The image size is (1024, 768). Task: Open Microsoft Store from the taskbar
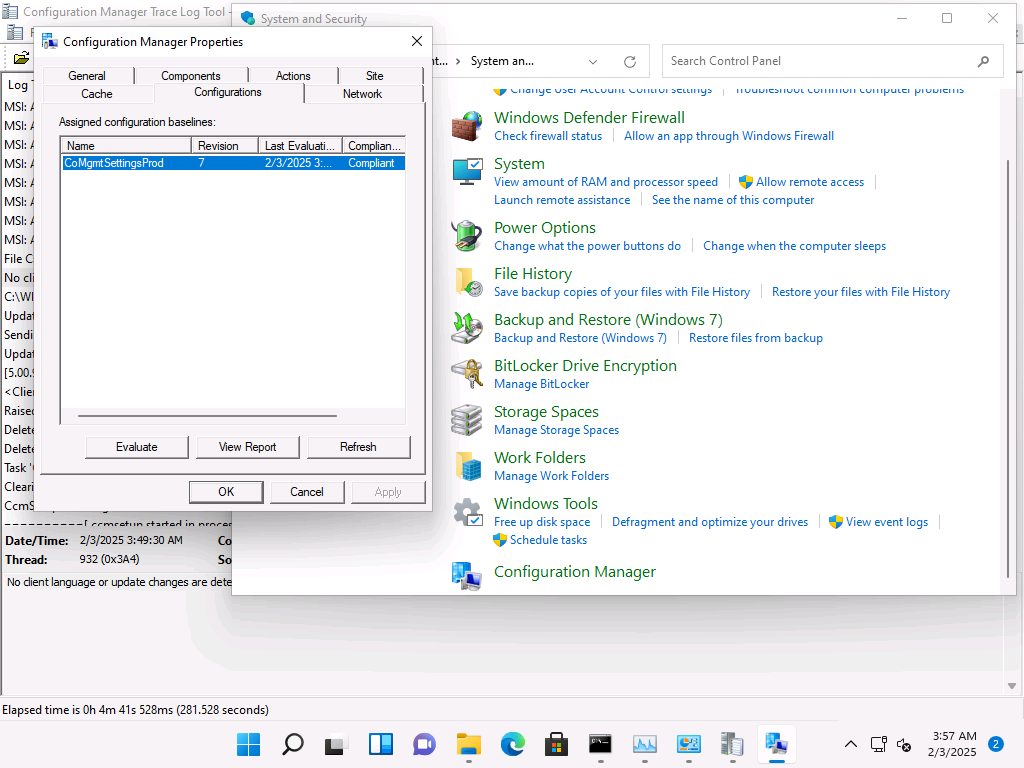(x=556, y=744)
